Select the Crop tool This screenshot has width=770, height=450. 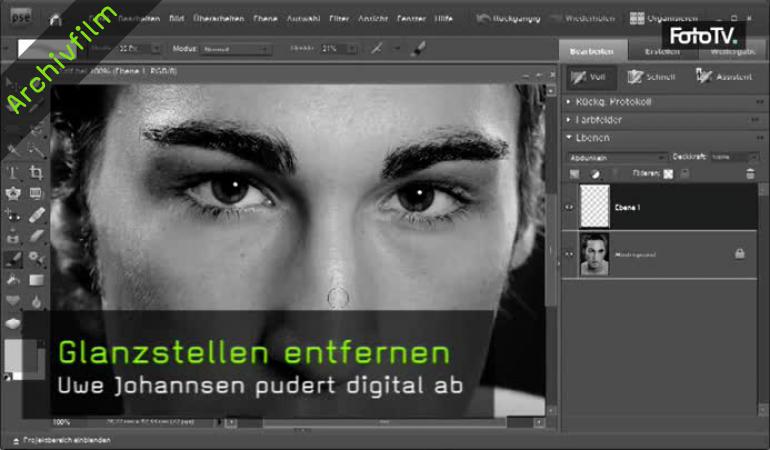pos(35,172)
